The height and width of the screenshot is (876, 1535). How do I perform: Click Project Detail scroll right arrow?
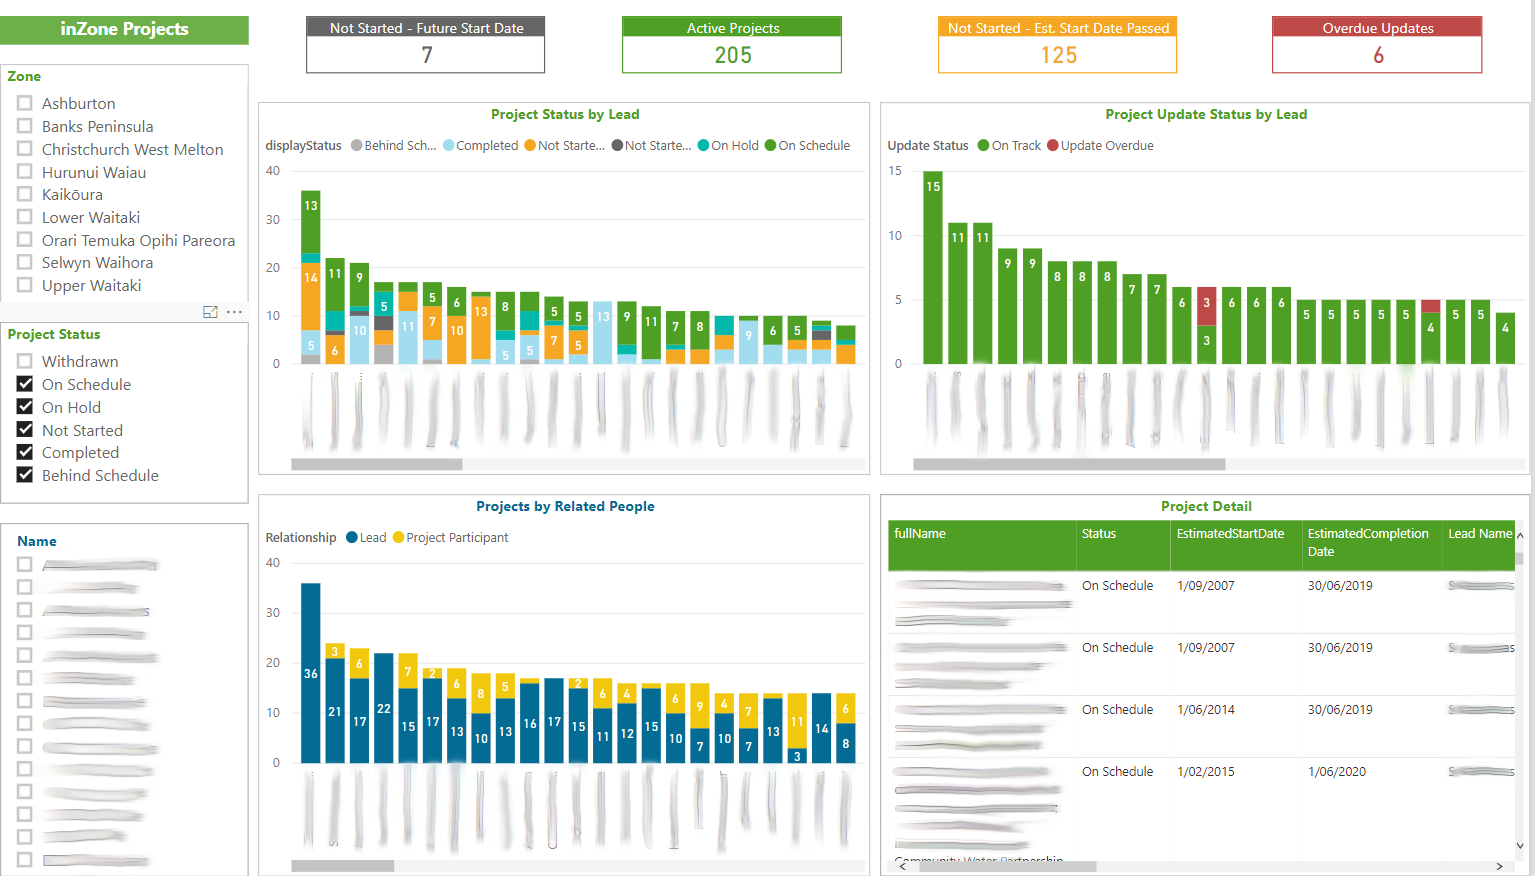point(1499,866)
